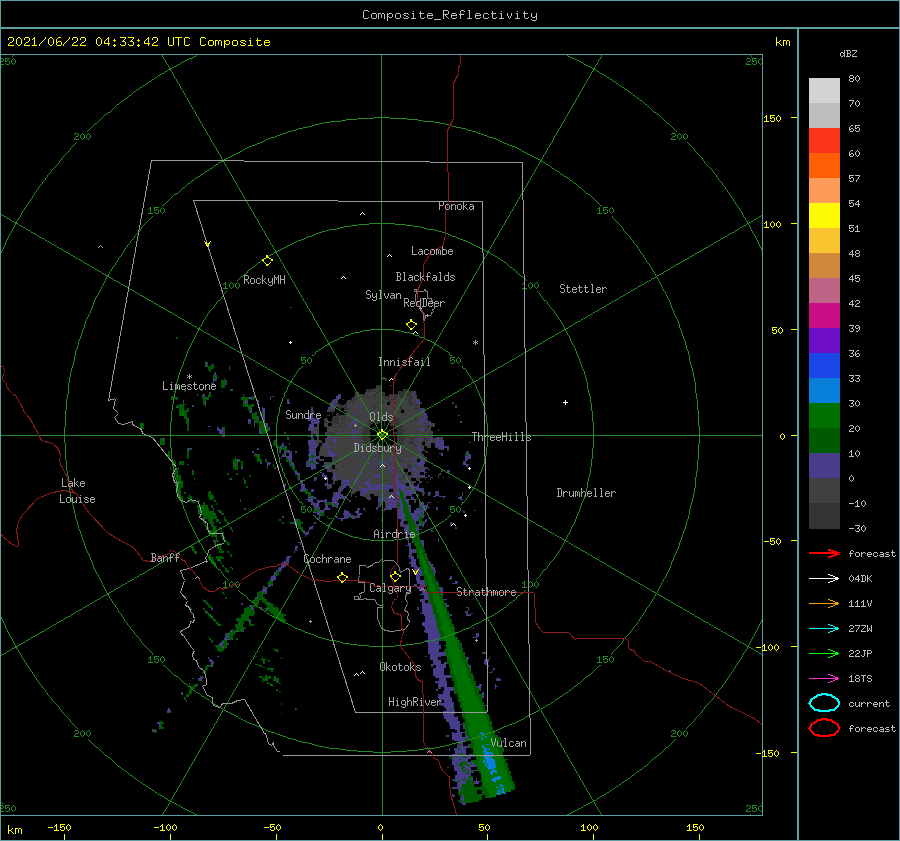Click the Cochrane label

327,559
